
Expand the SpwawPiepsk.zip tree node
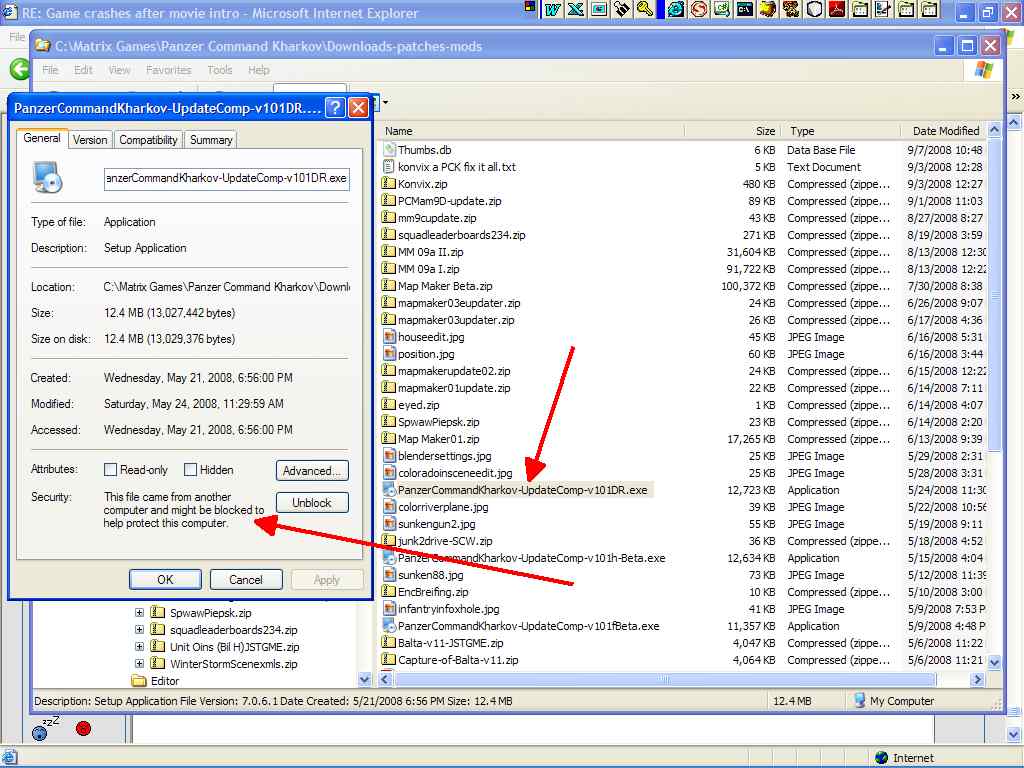coord(139,613)
